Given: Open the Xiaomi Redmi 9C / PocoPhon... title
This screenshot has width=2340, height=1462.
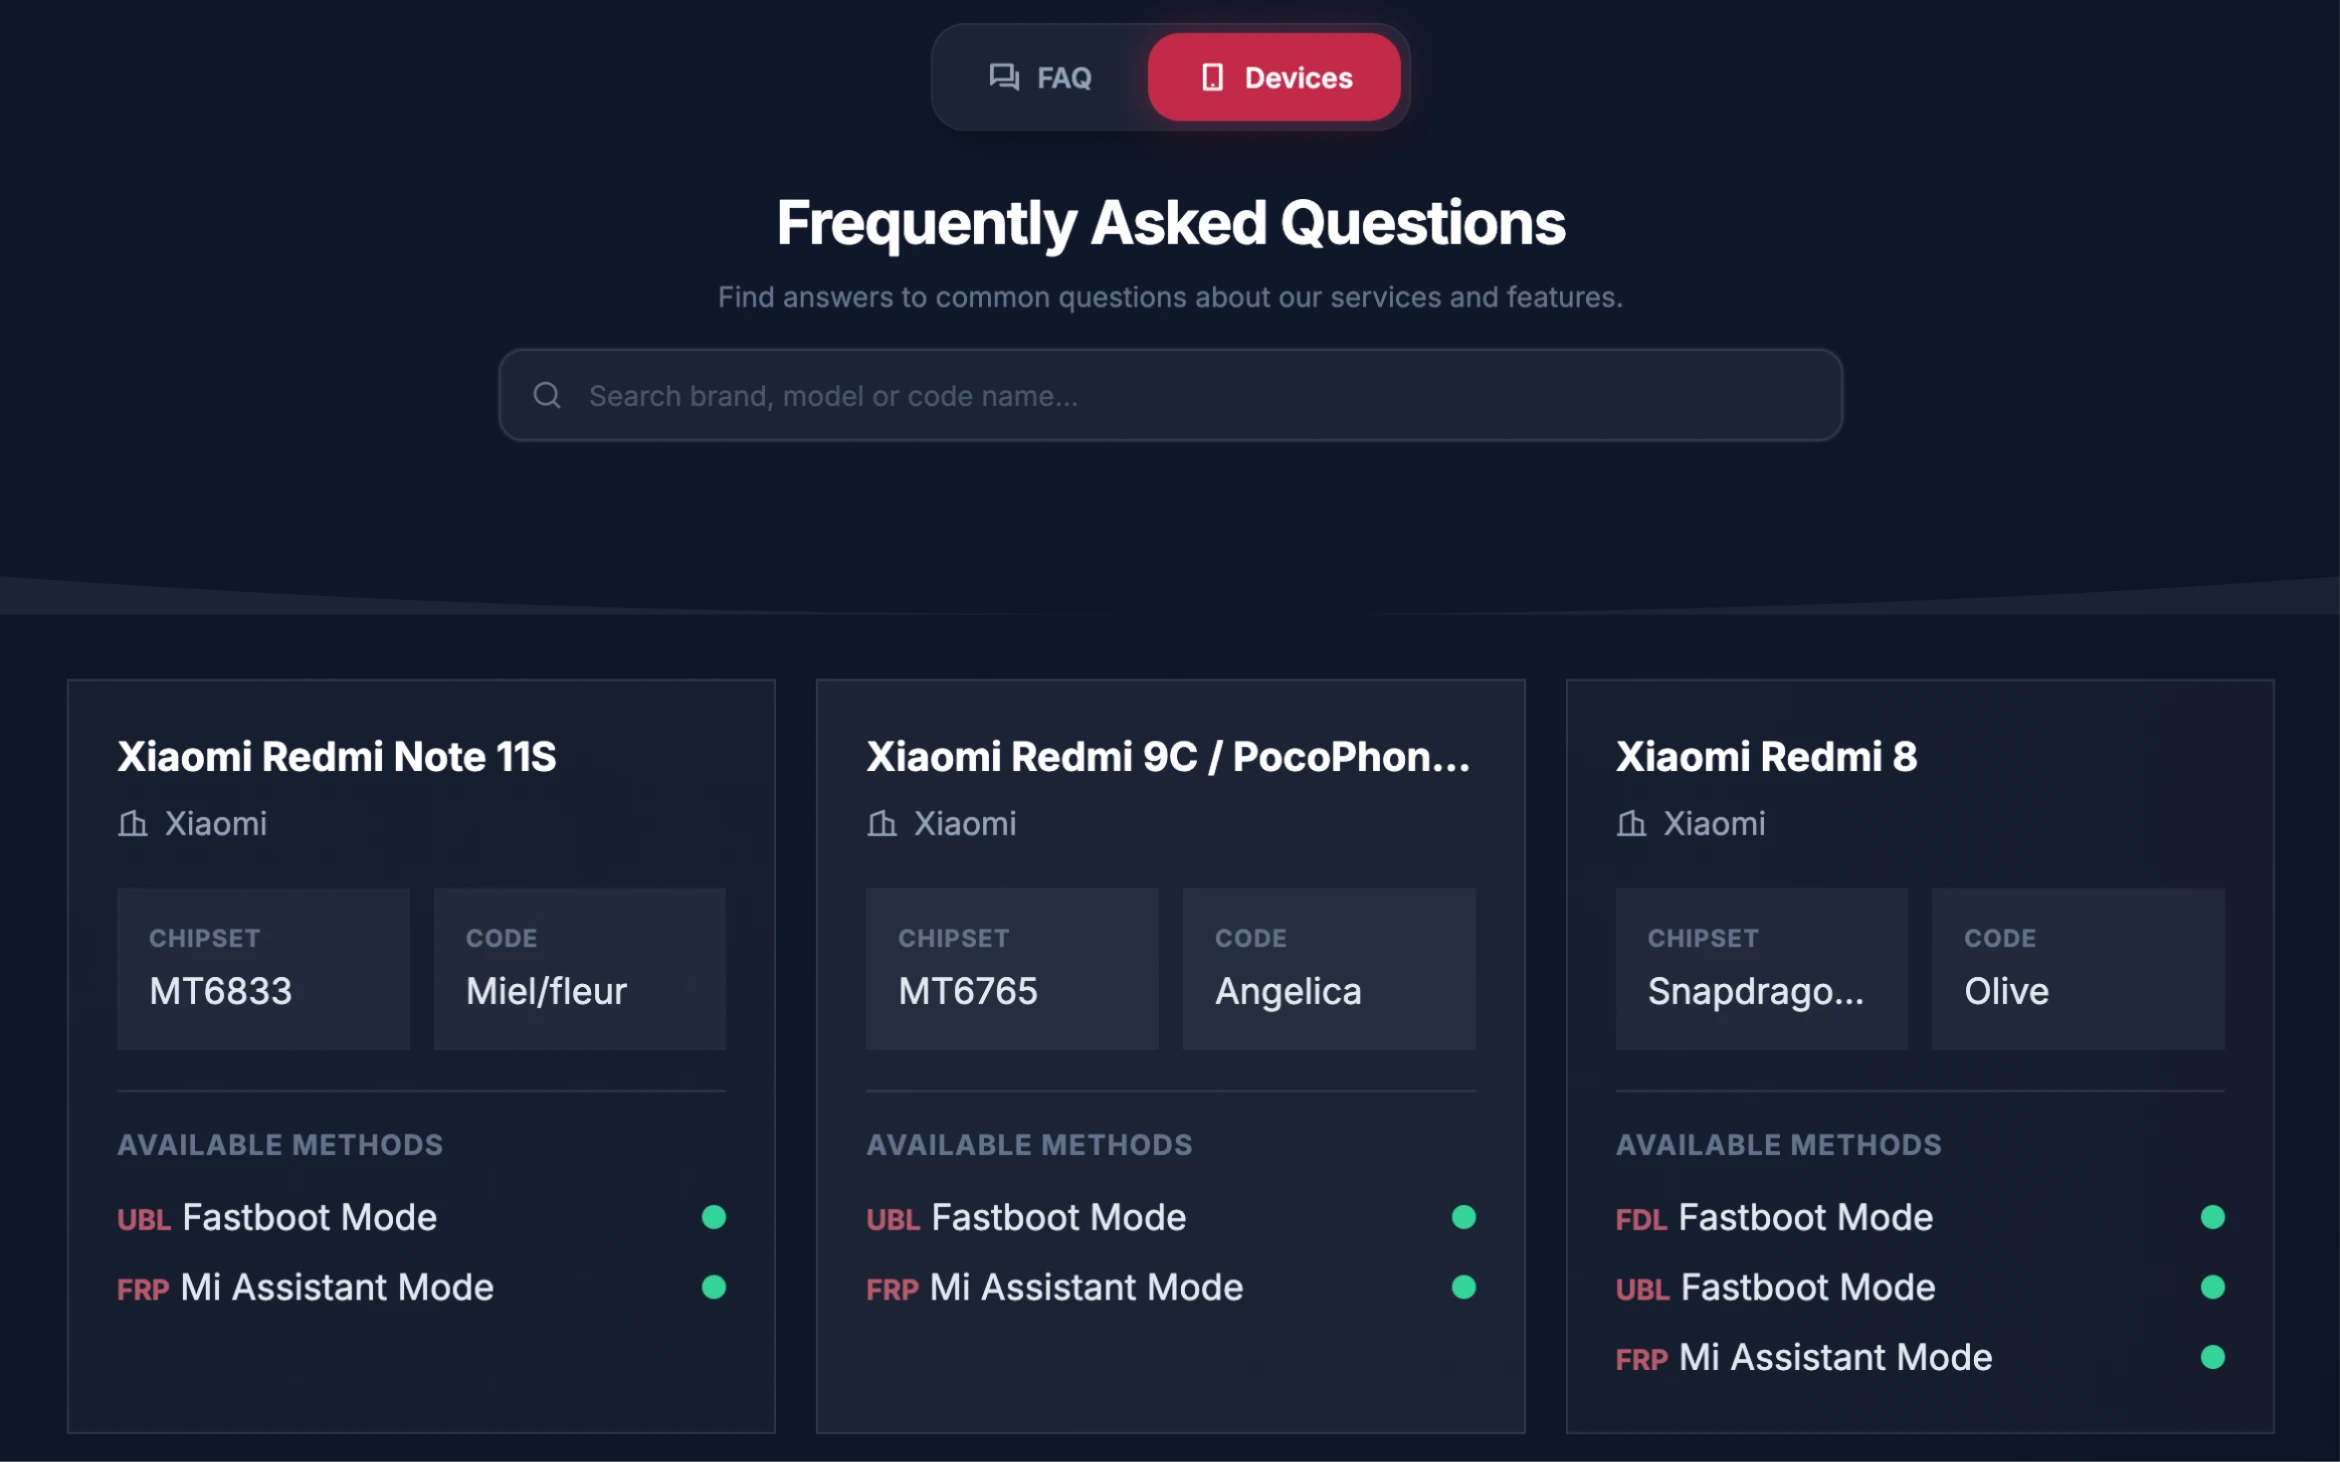Looking at the screenshot, I should tap(1168, 757).
